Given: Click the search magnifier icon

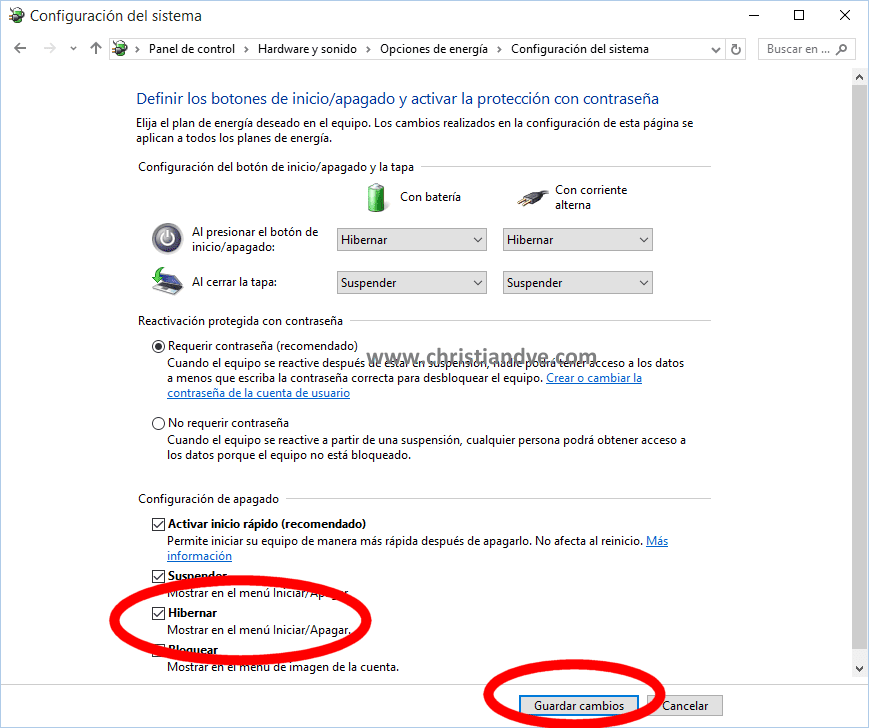Looking at the screenshot, I should [x=841, y=49].
